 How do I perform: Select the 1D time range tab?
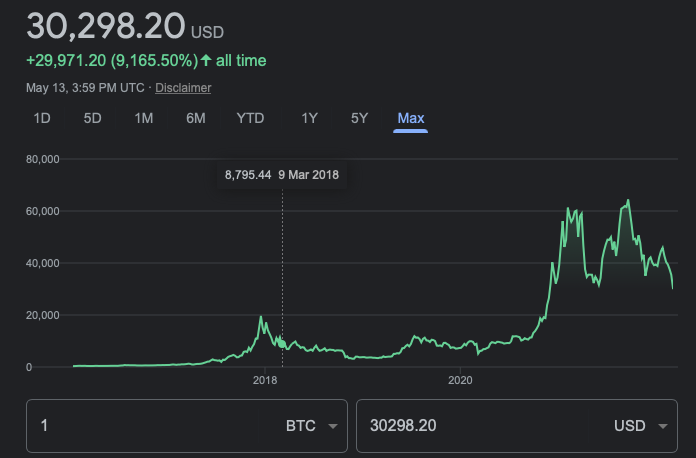(42, 118)
